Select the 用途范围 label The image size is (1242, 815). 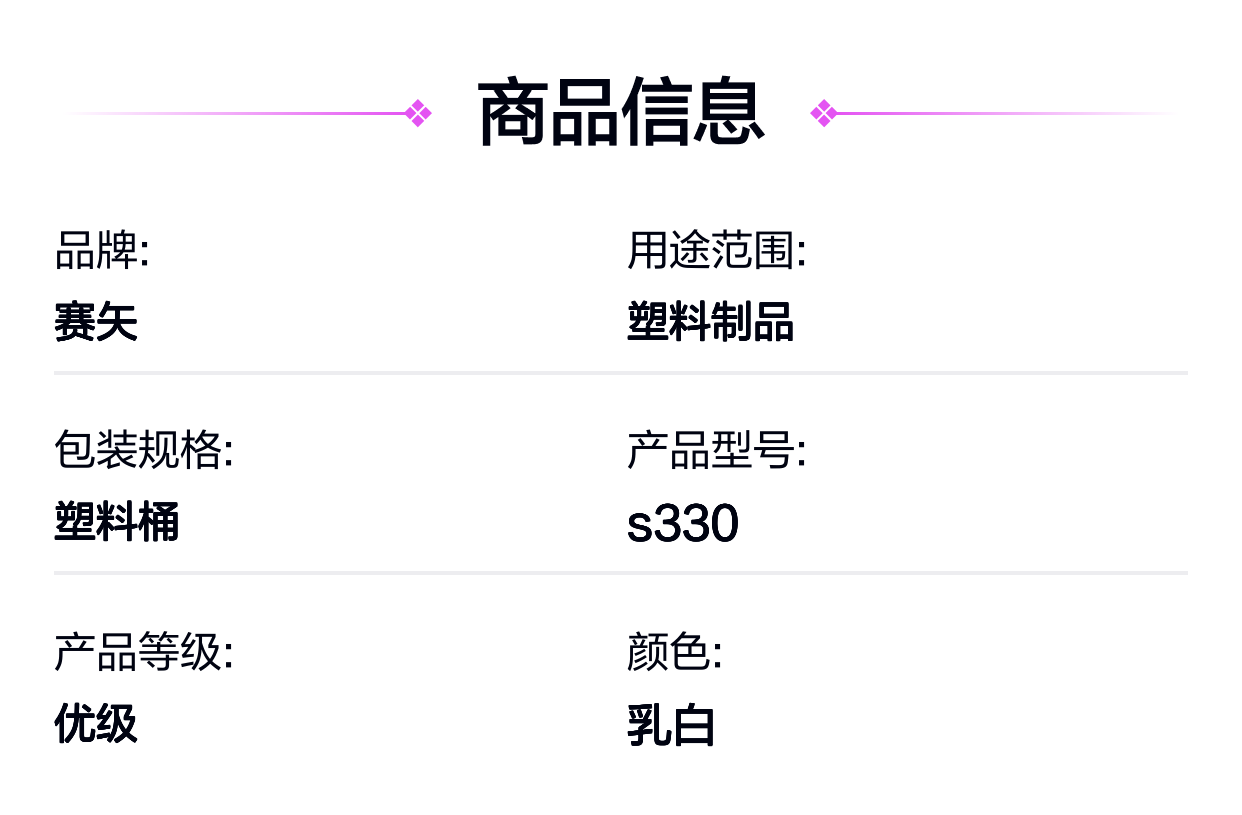click(x=716, y=251)
